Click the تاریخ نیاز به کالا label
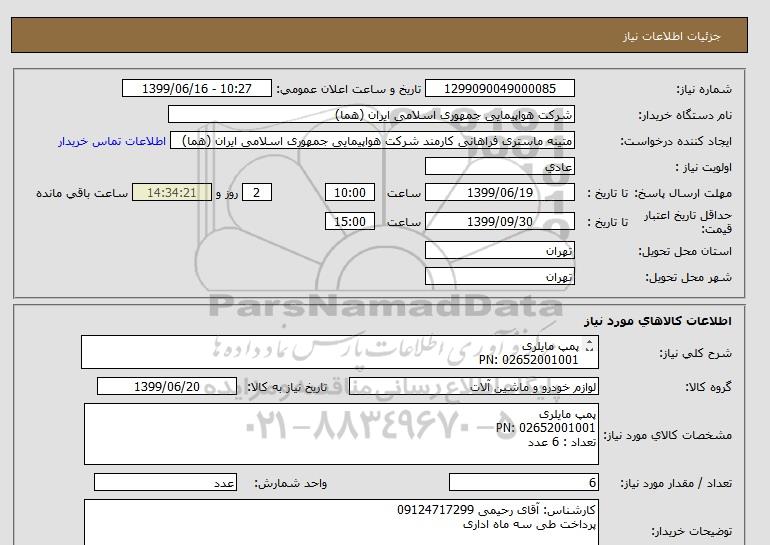 [287, 387]
